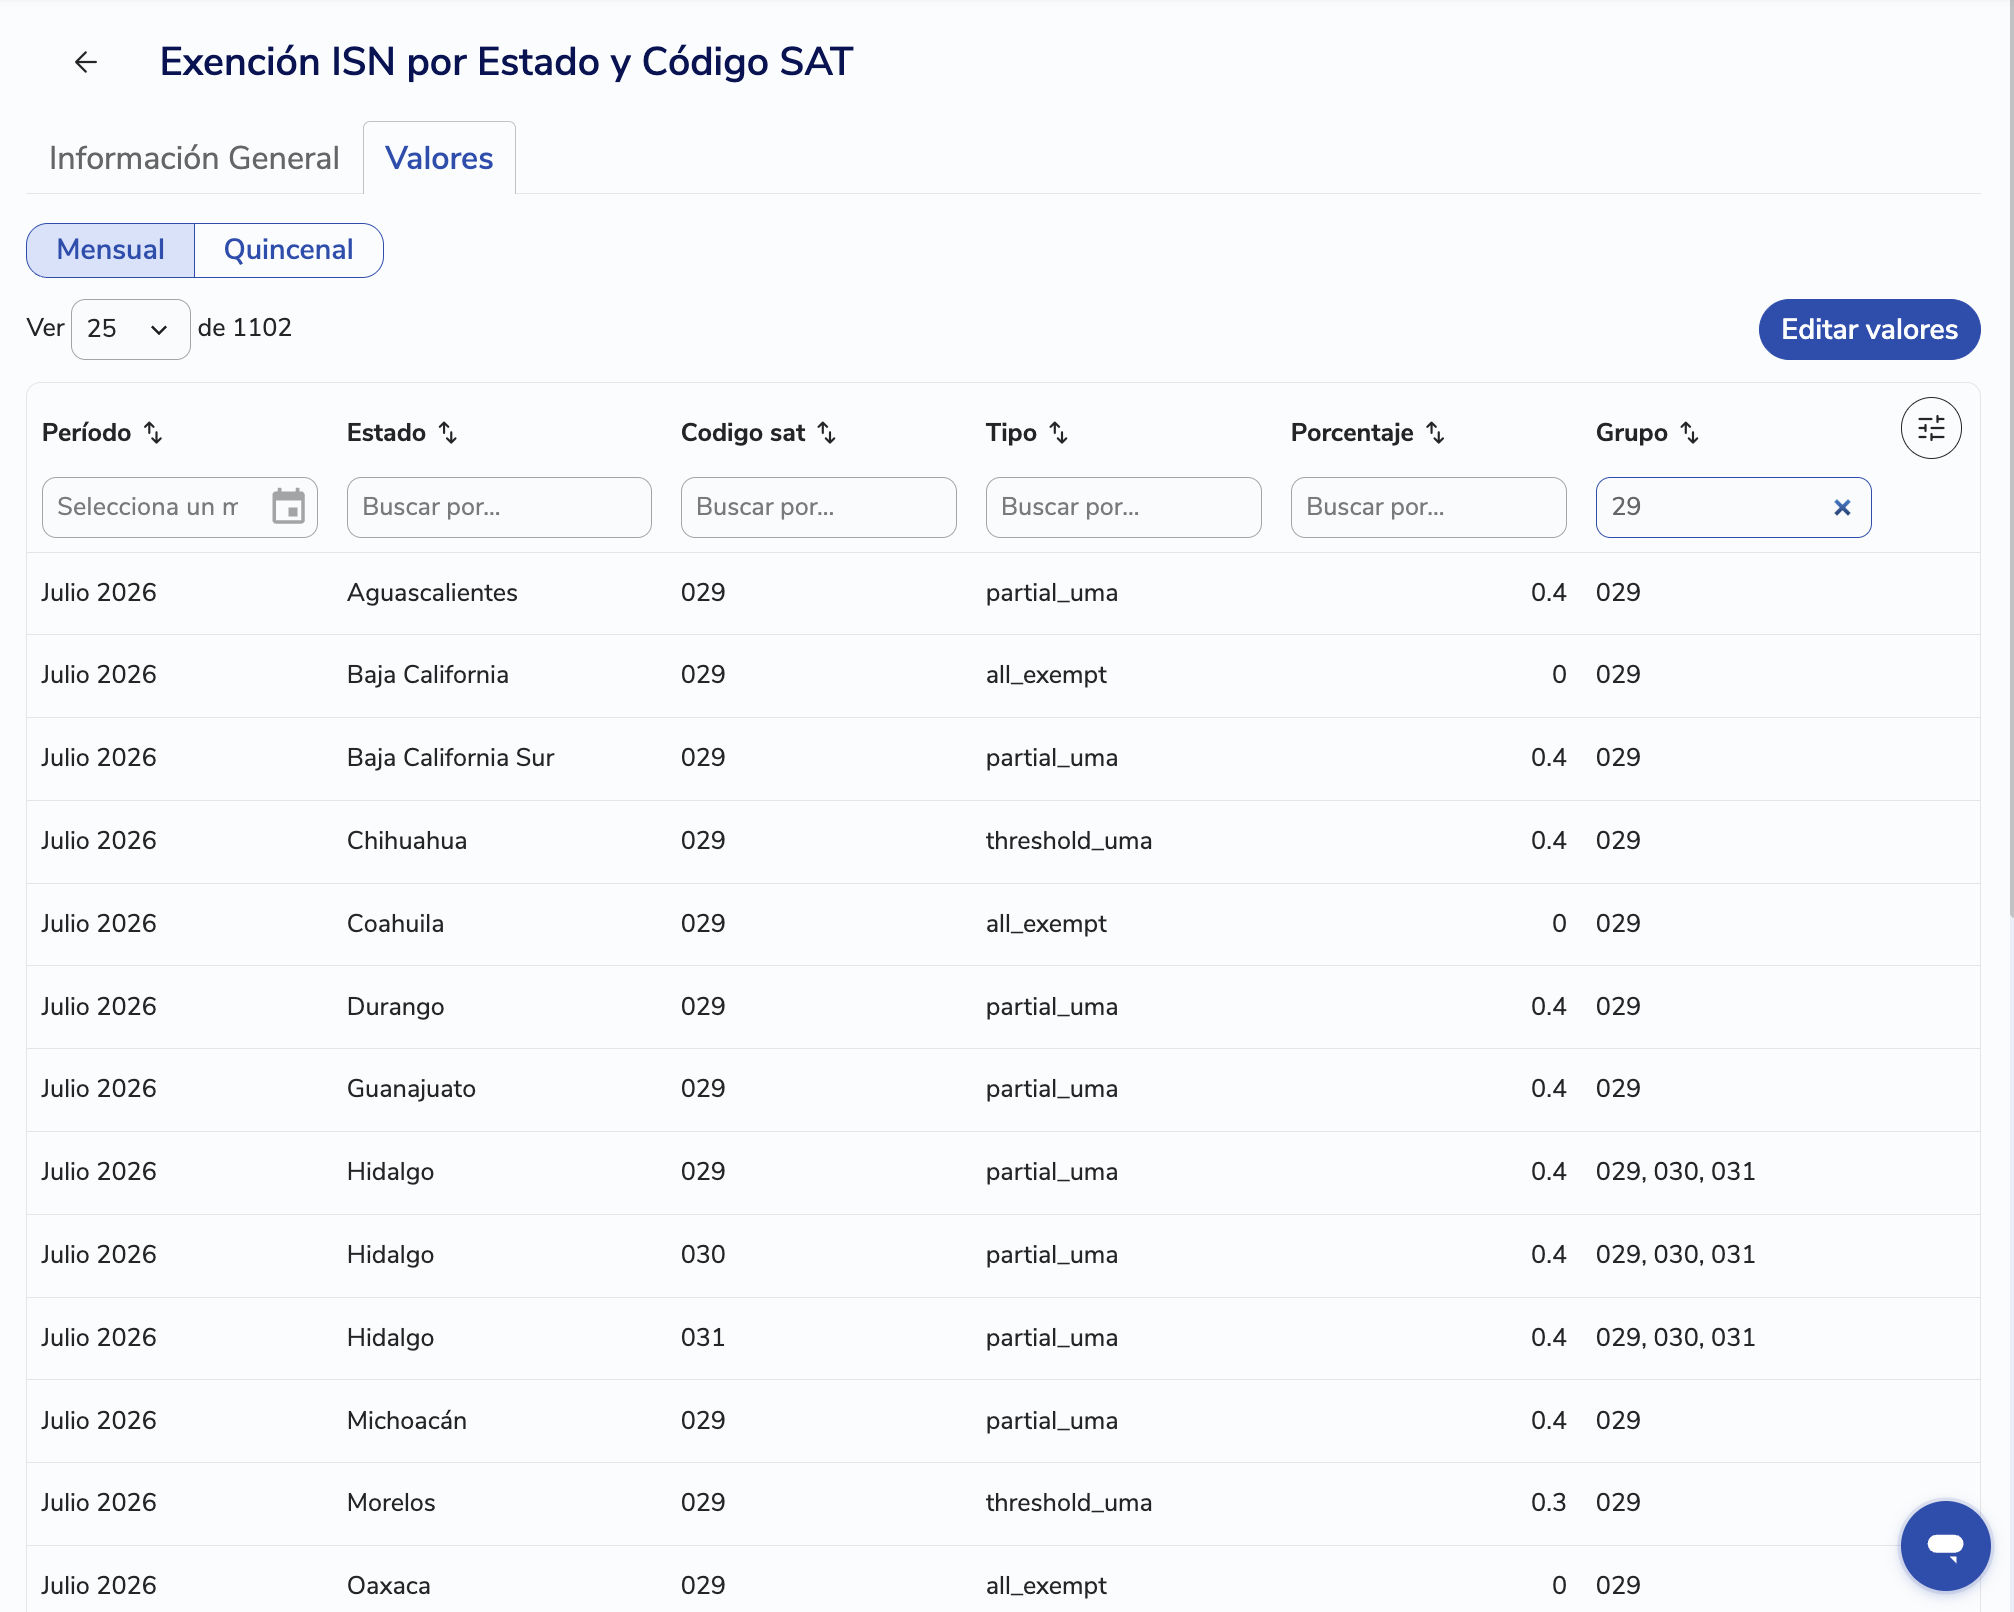Focus the Tipo search field

[x=1123, y=507]
